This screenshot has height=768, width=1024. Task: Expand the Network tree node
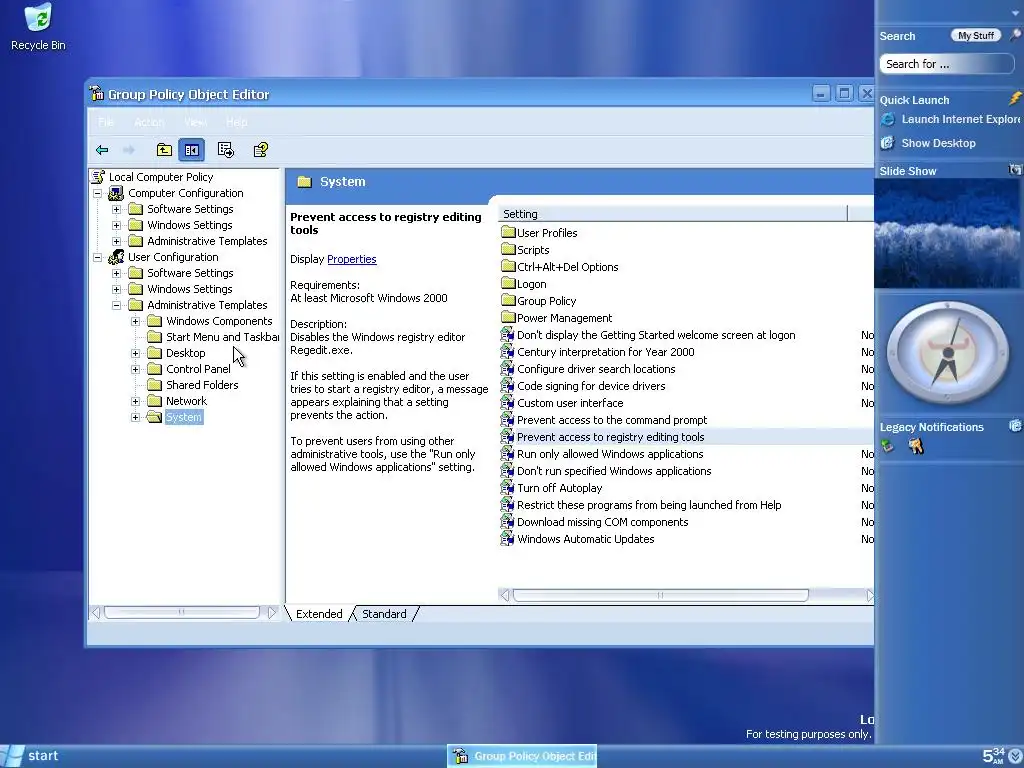[135, 402]
